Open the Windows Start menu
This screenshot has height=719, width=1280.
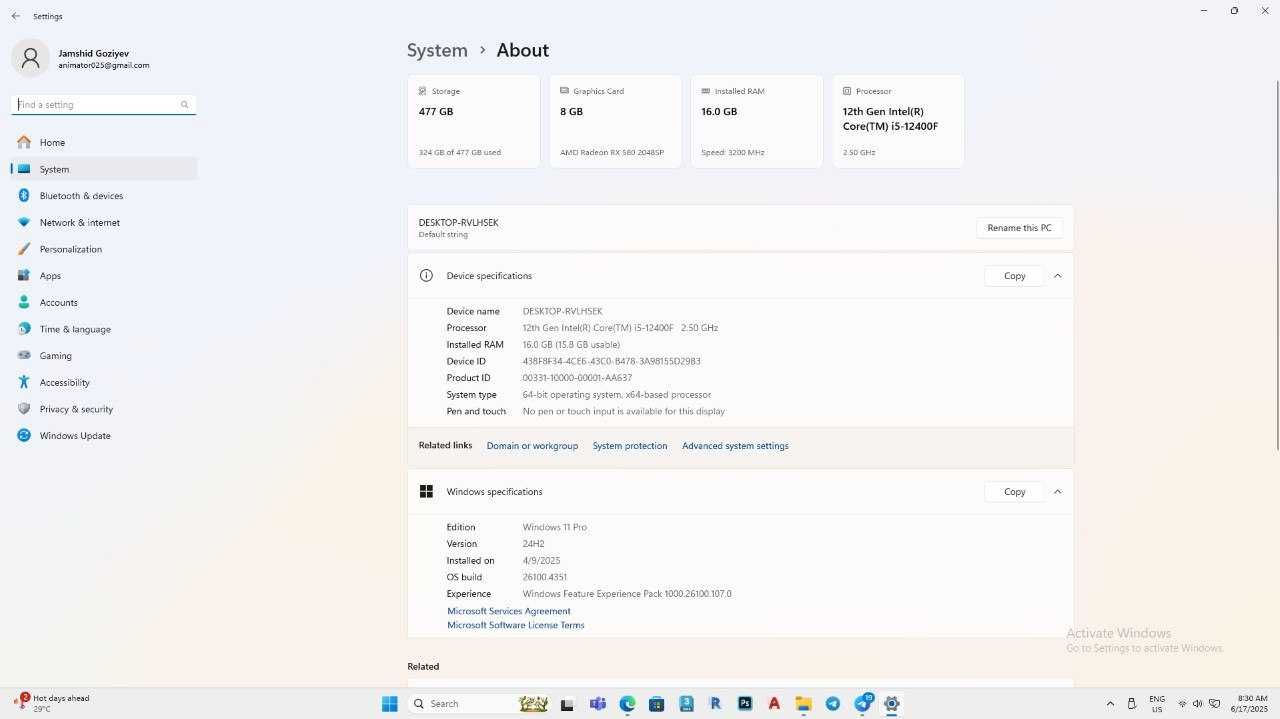[x=389, y=704]
